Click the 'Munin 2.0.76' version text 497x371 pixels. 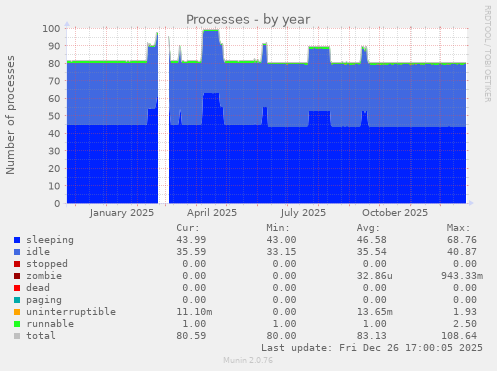248,360
